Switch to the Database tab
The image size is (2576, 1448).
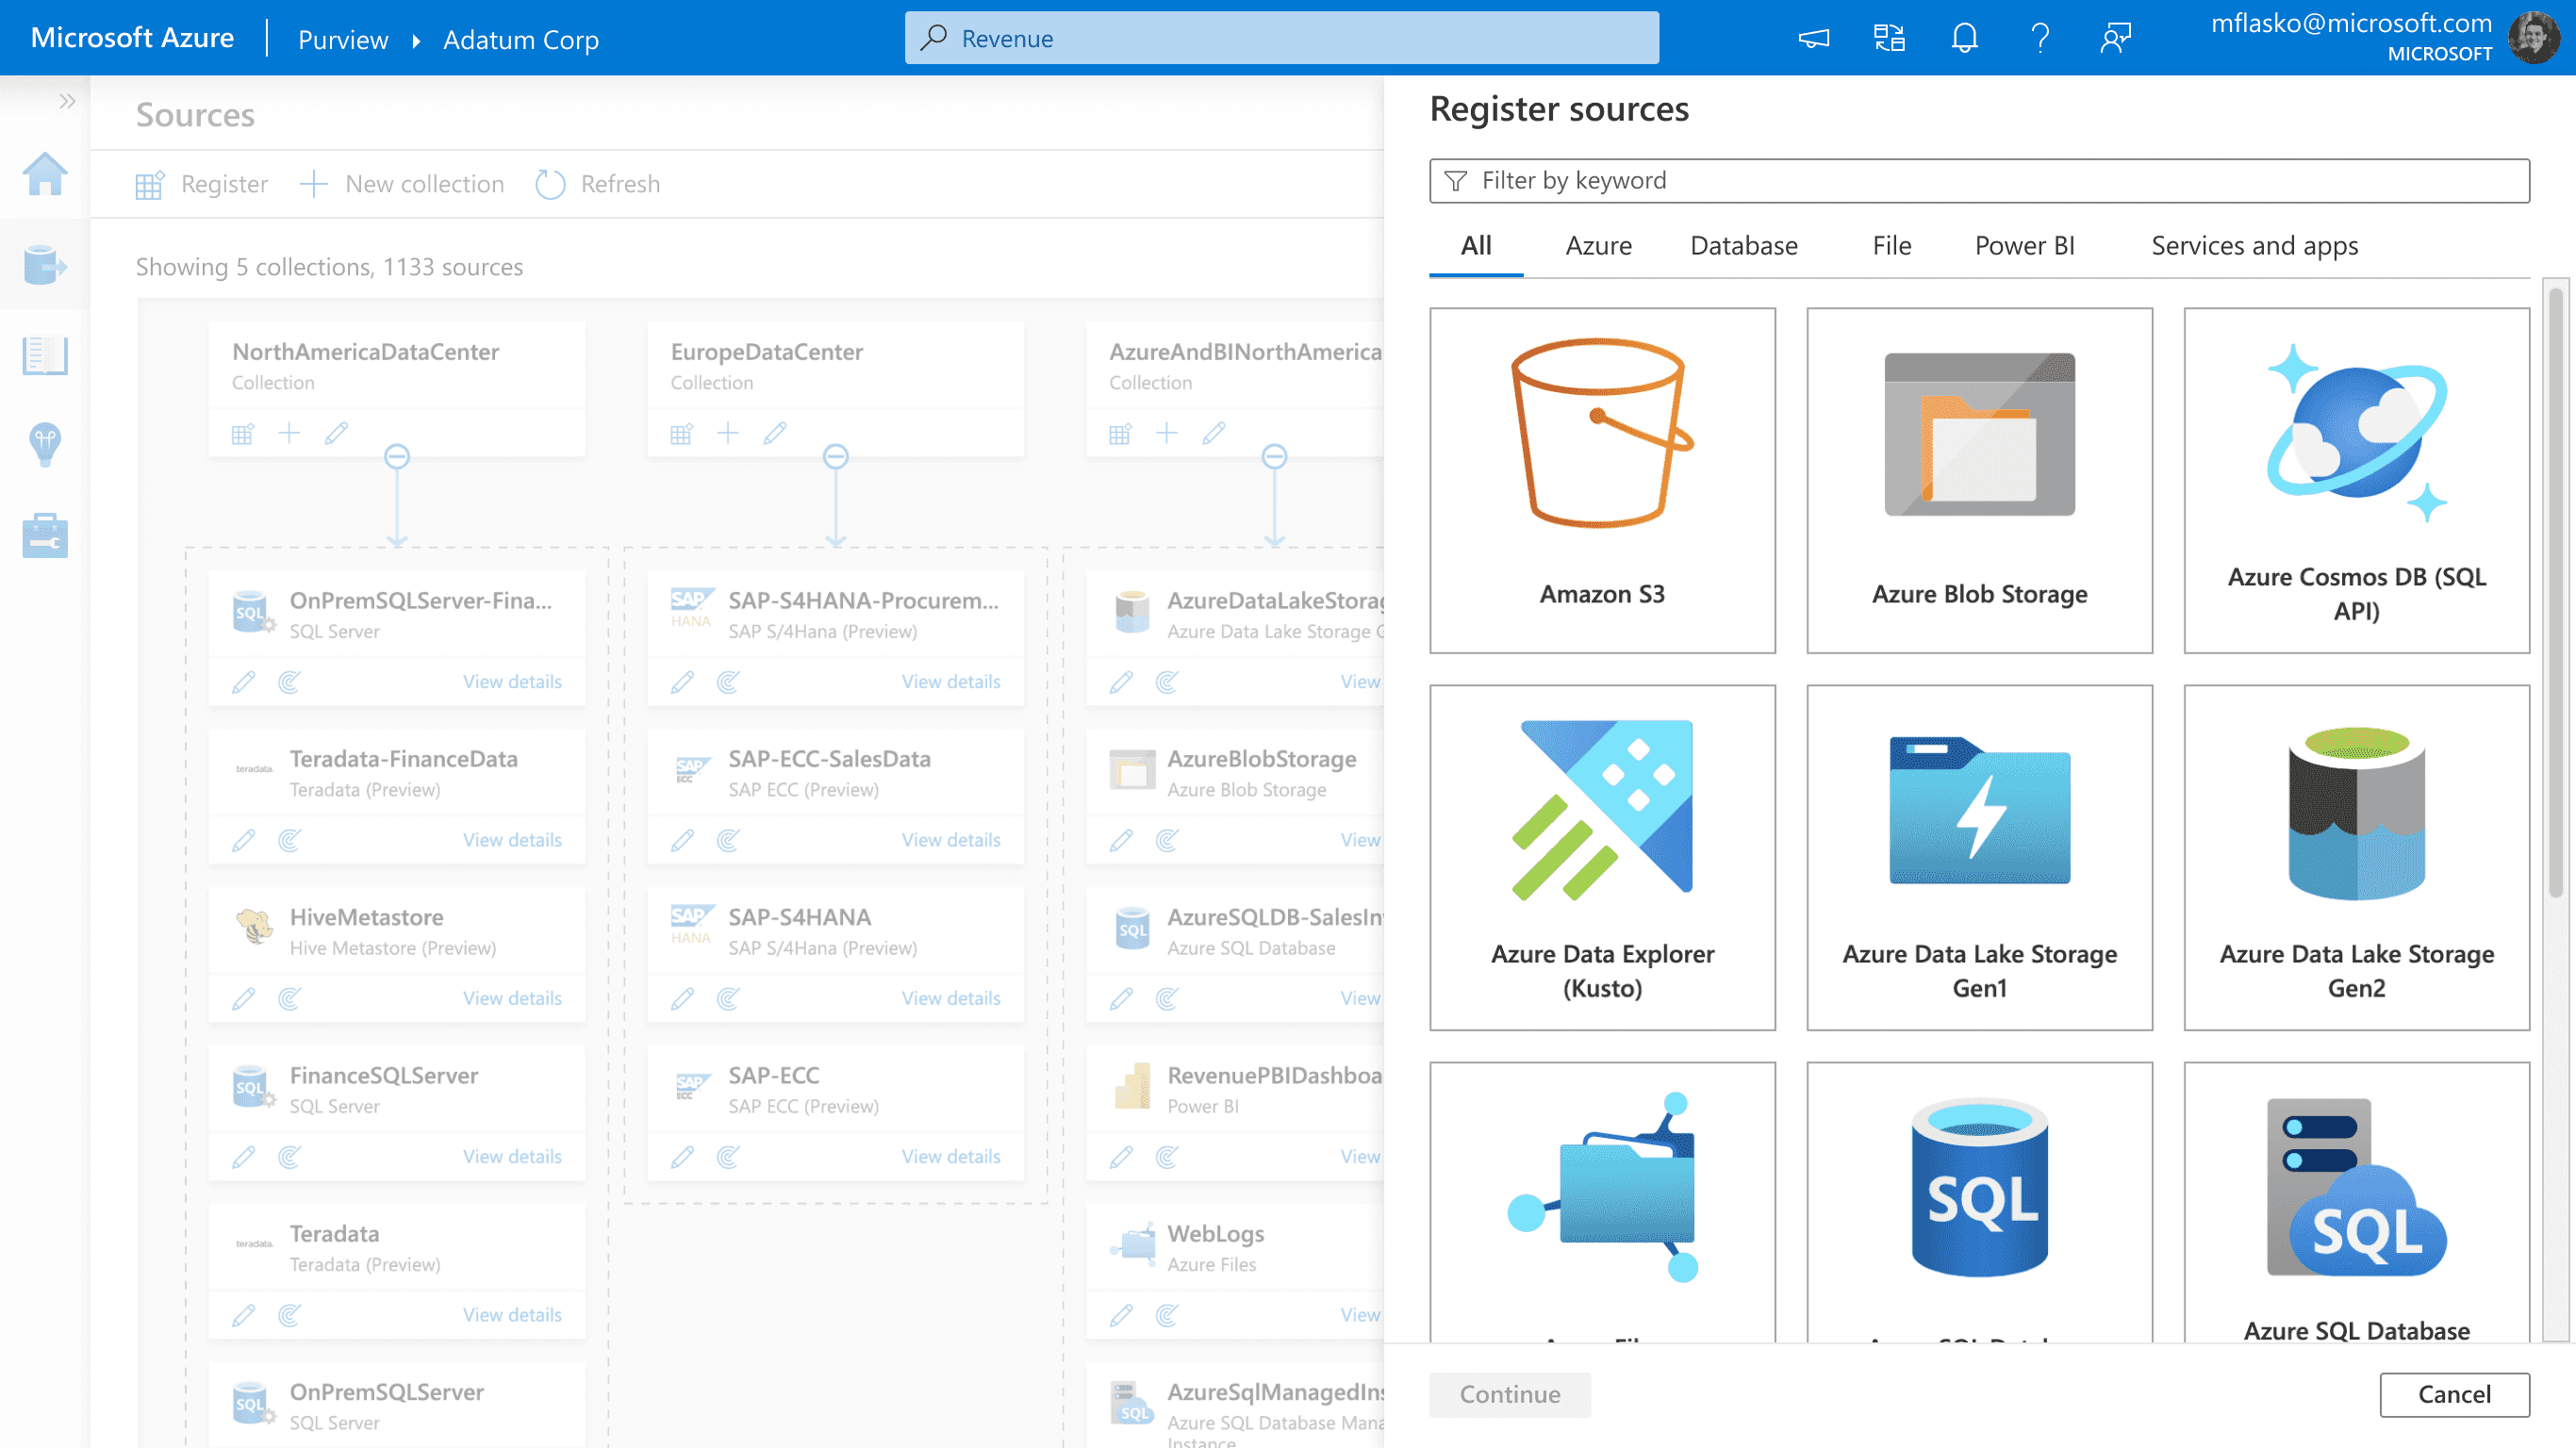coord(1743,245)
